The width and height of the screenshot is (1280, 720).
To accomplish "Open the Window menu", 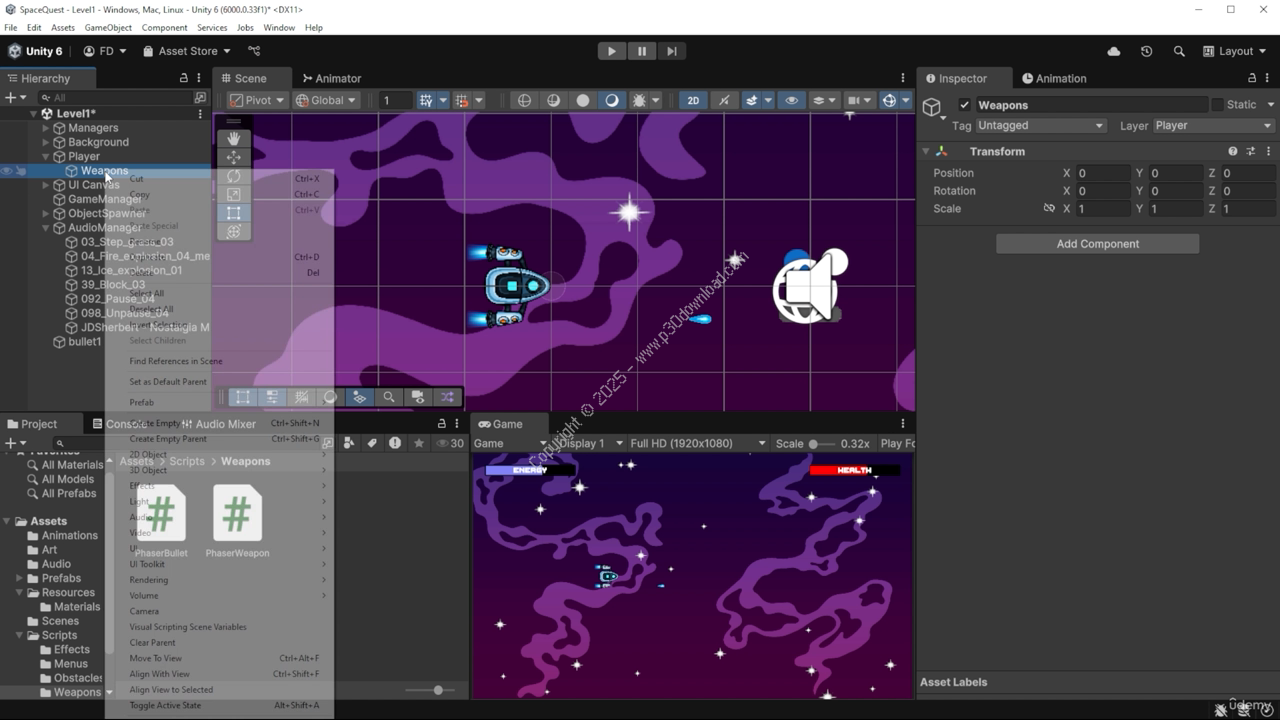I will (x=279, y=27).
